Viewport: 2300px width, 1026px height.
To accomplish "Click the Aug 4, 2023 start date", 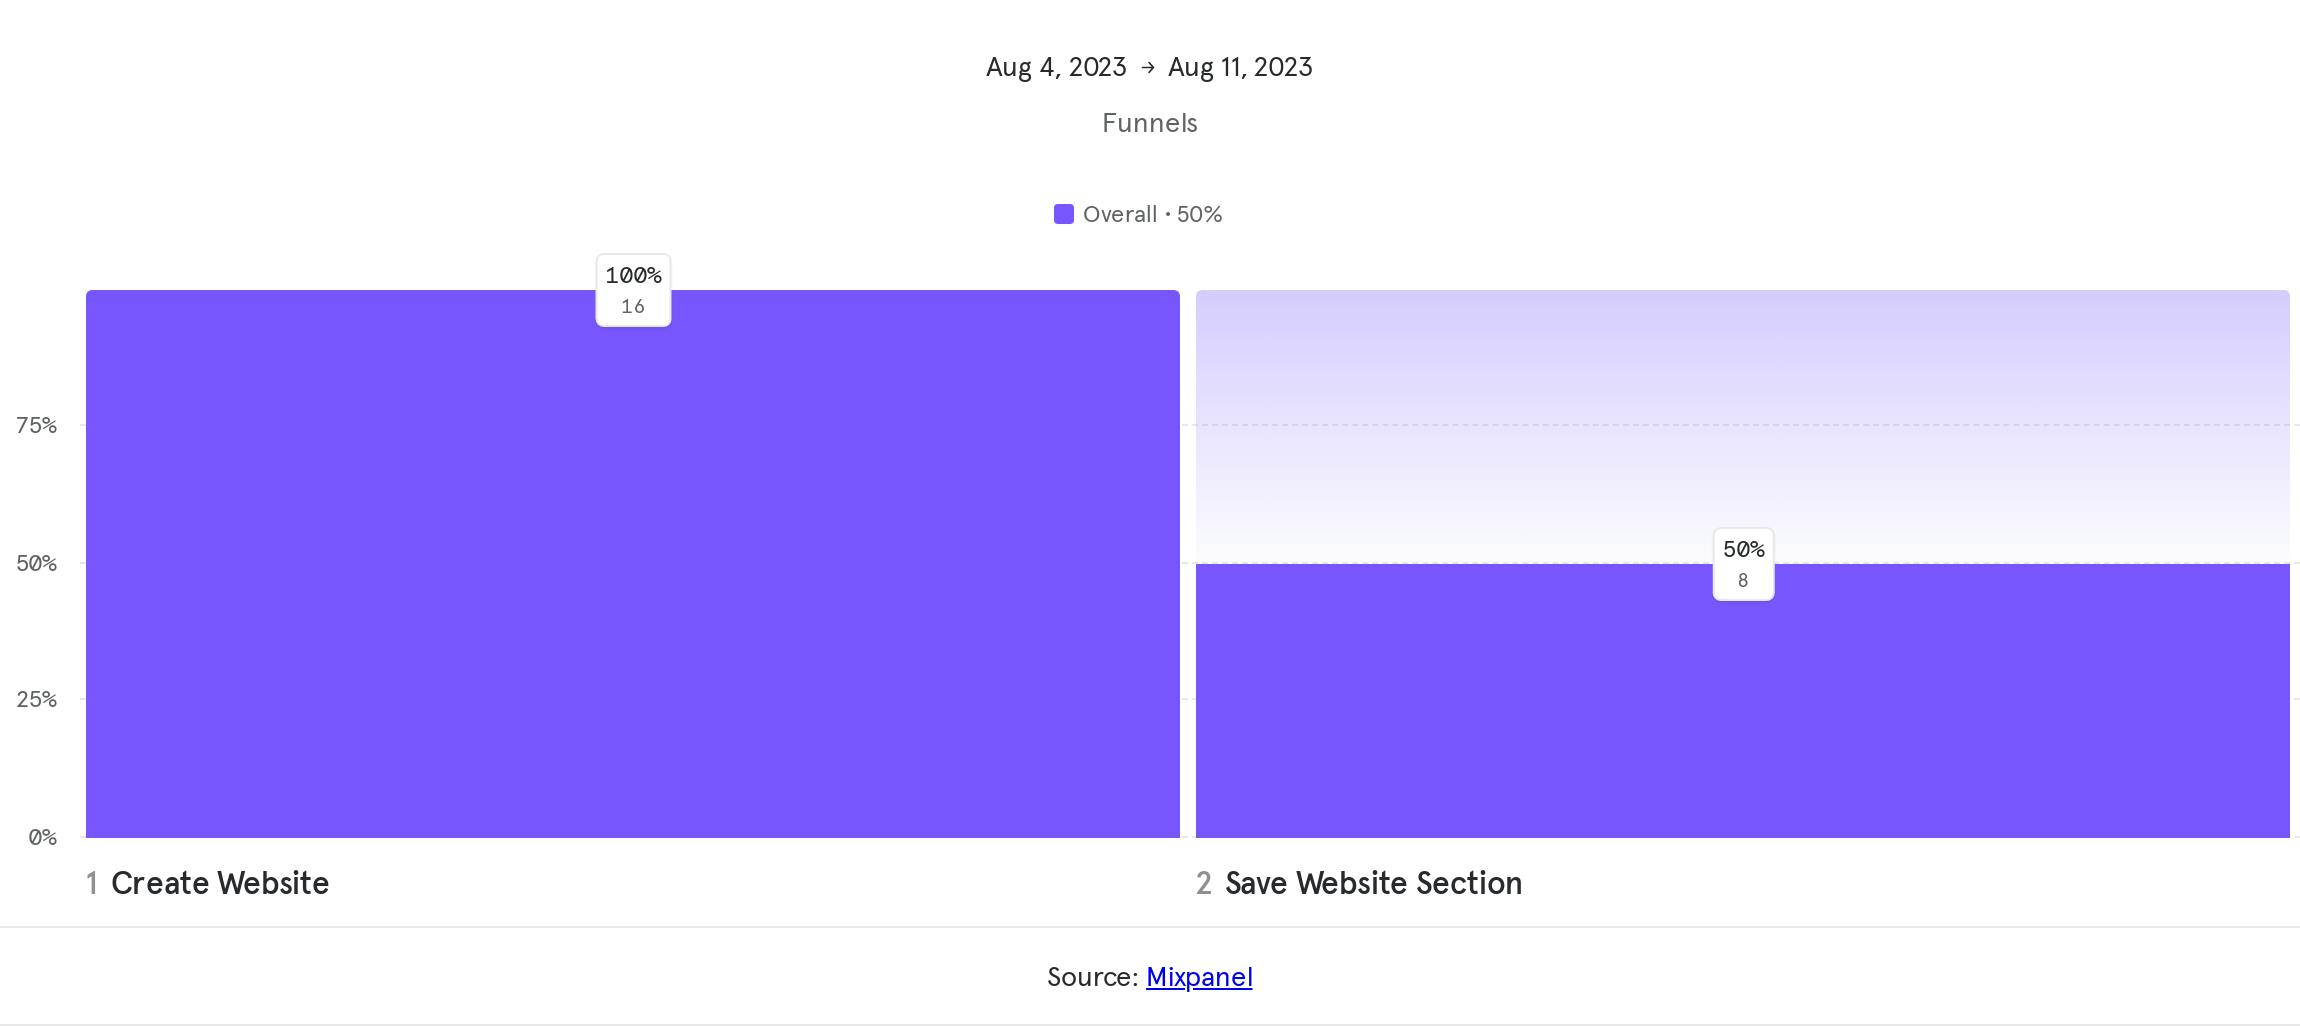I will click(x=1056, y=67).
